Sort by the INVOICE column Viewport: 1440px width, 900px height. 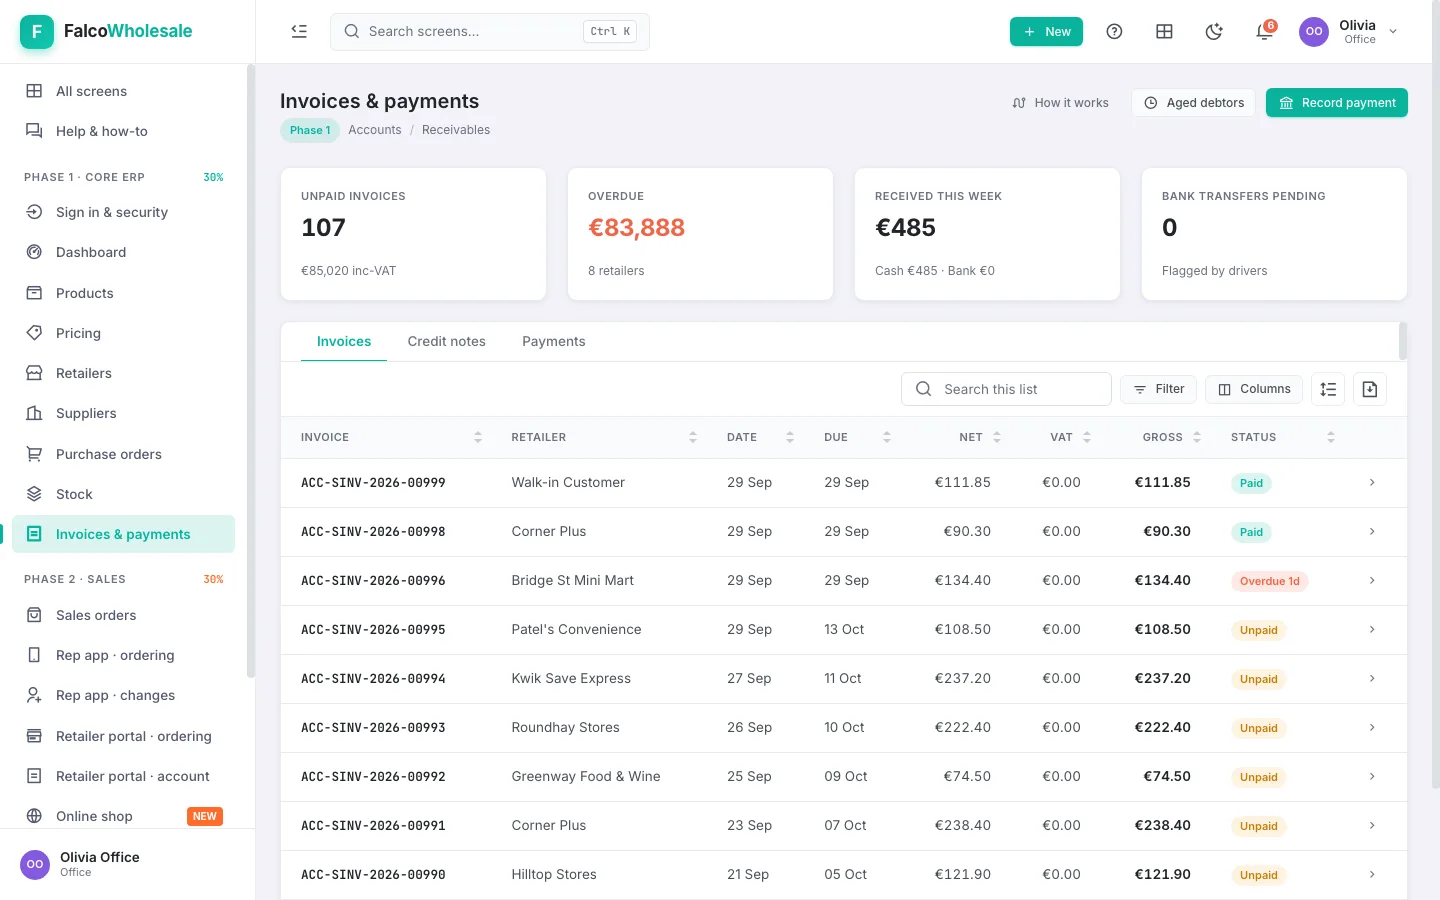[x=391, y=437]
